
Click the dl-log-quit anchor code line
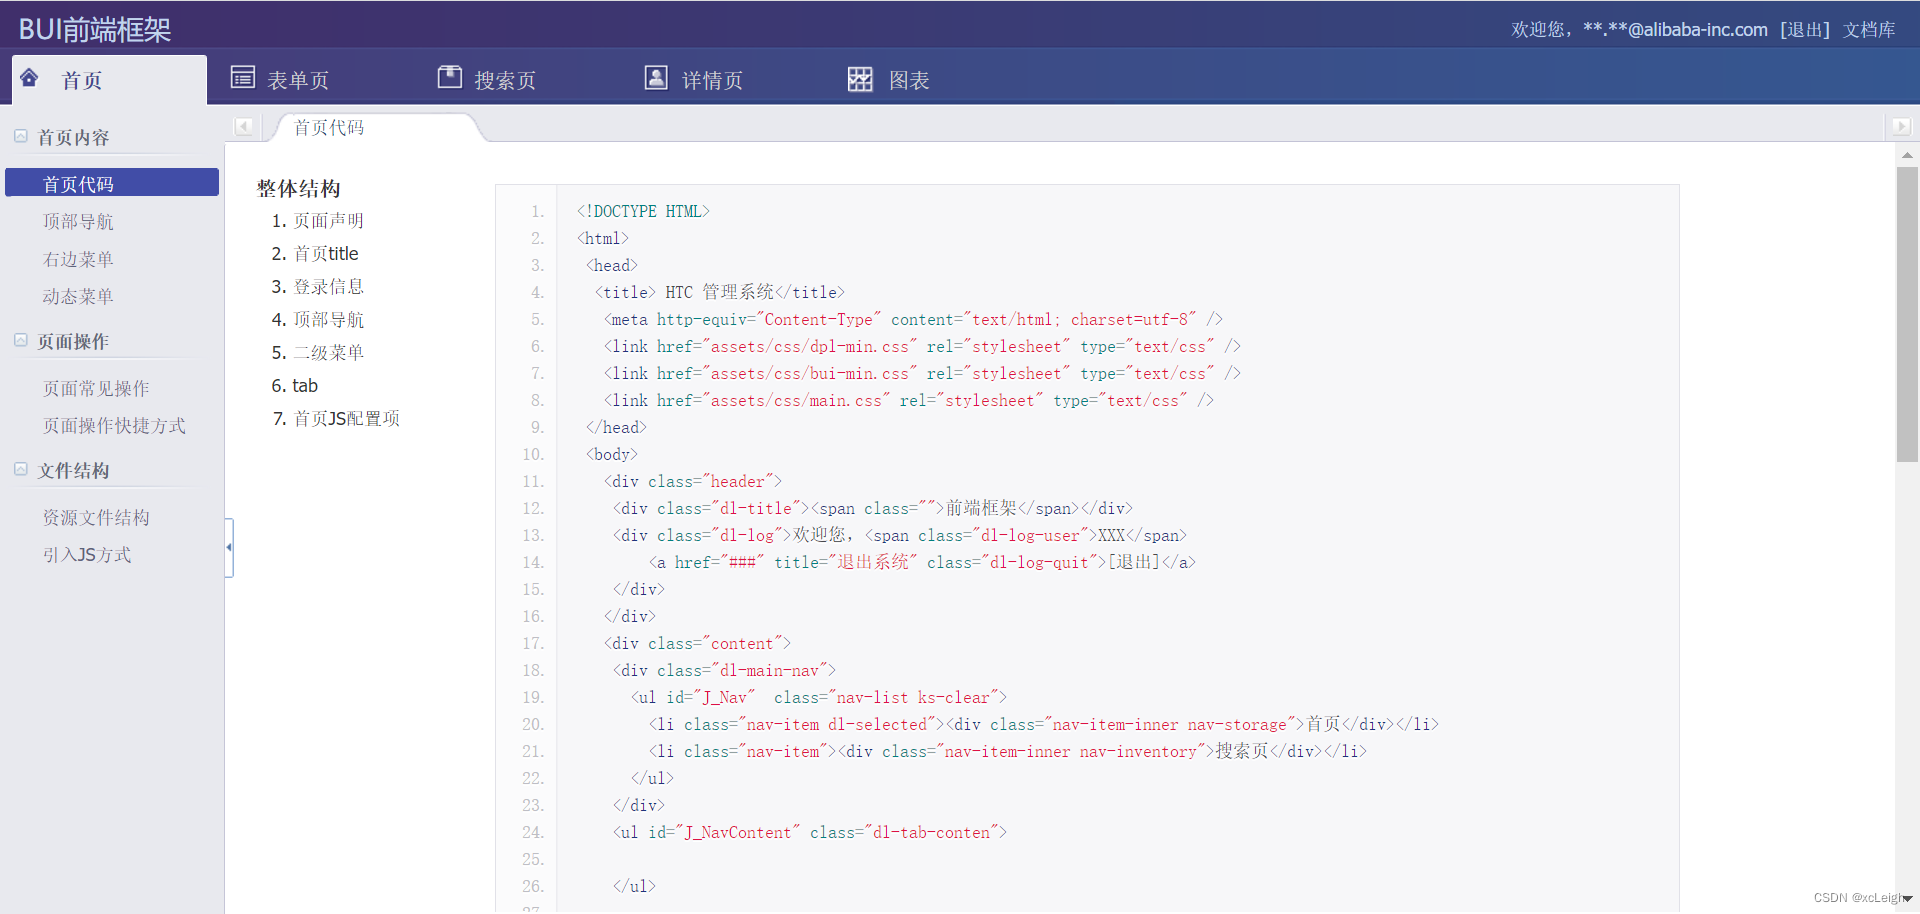coord(922,562)
